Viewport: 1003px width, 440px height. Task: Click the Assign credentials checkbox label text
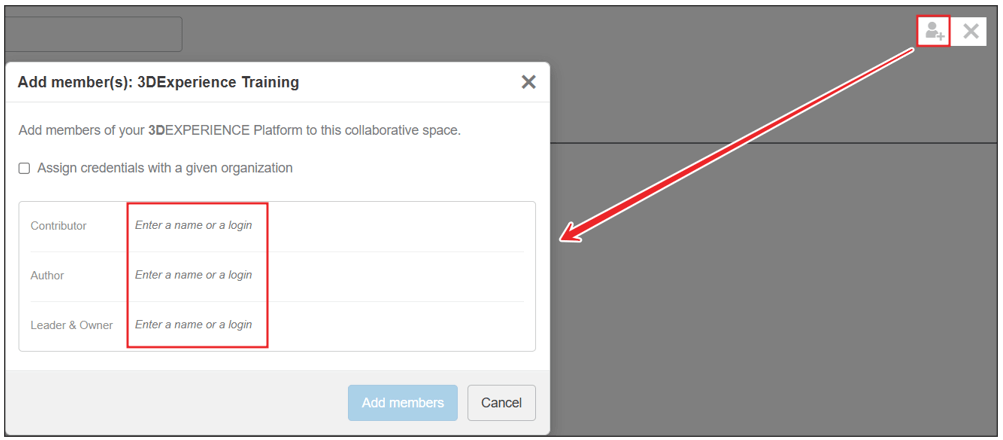[165, 168]
